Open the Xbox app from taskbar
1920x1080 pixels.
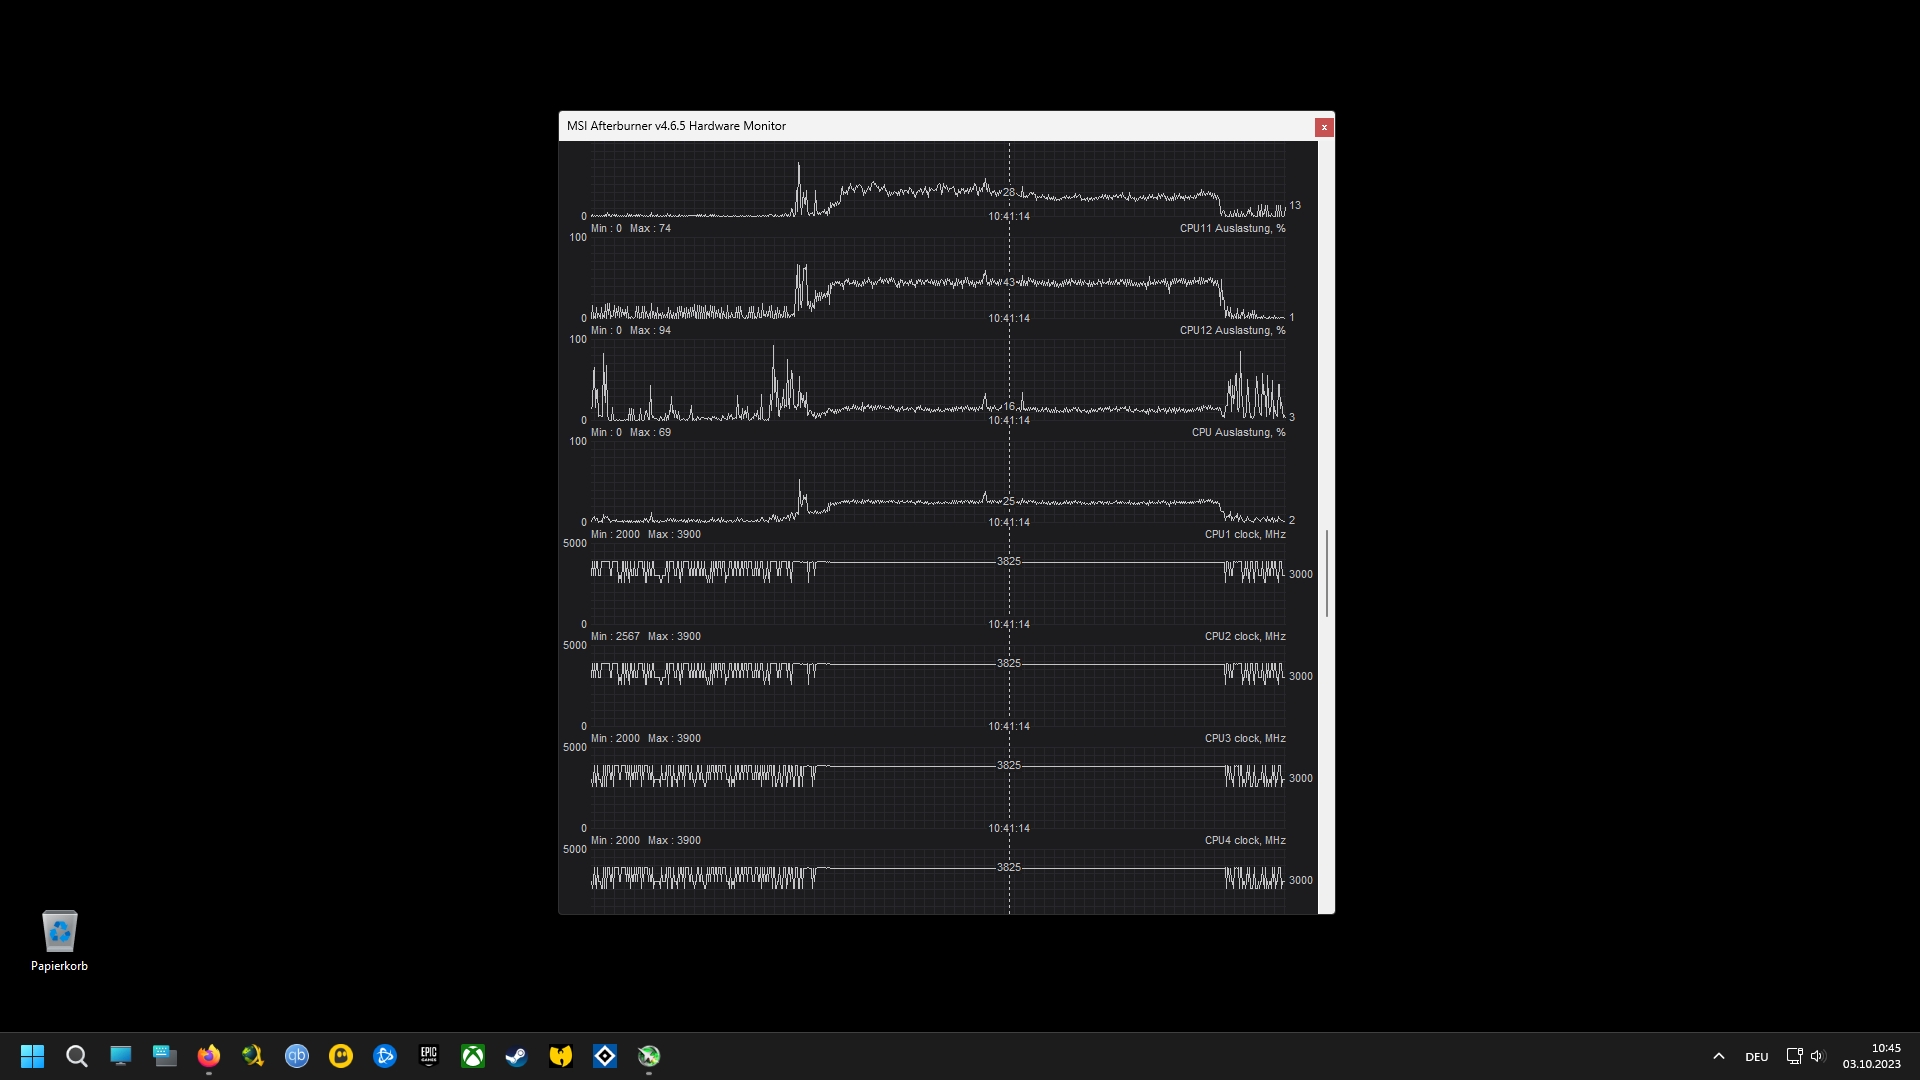click(x=473, y=1056)
